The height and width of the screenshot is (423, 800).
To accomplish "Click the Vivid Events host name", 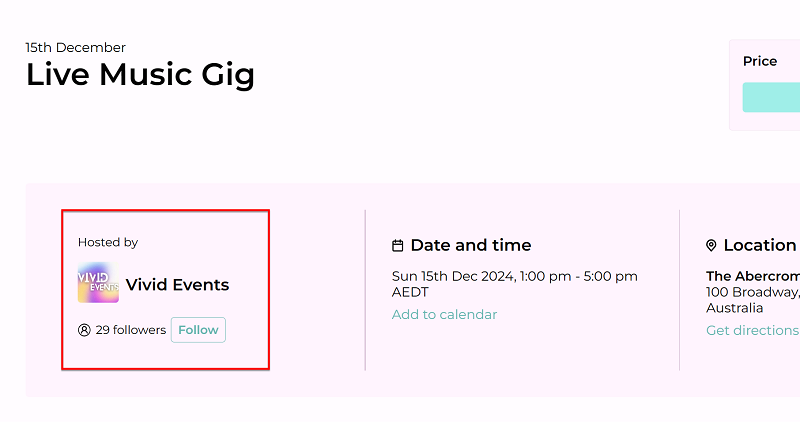I will pyautogui.click(x=178, y=285).
